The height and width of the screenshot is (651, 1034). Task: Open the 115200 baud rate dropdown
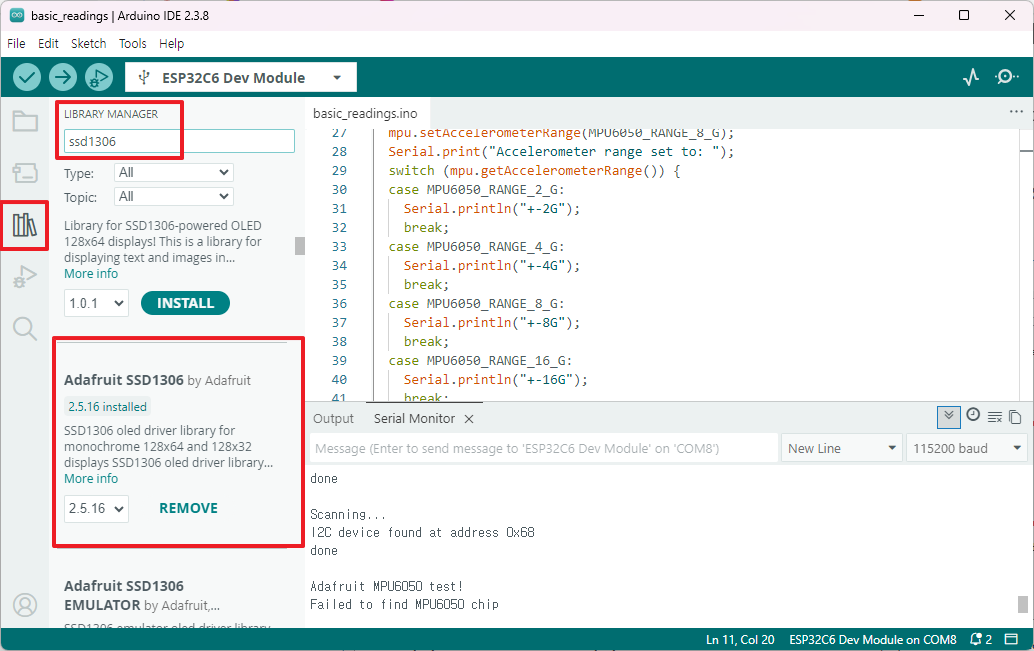click(967, 449)
